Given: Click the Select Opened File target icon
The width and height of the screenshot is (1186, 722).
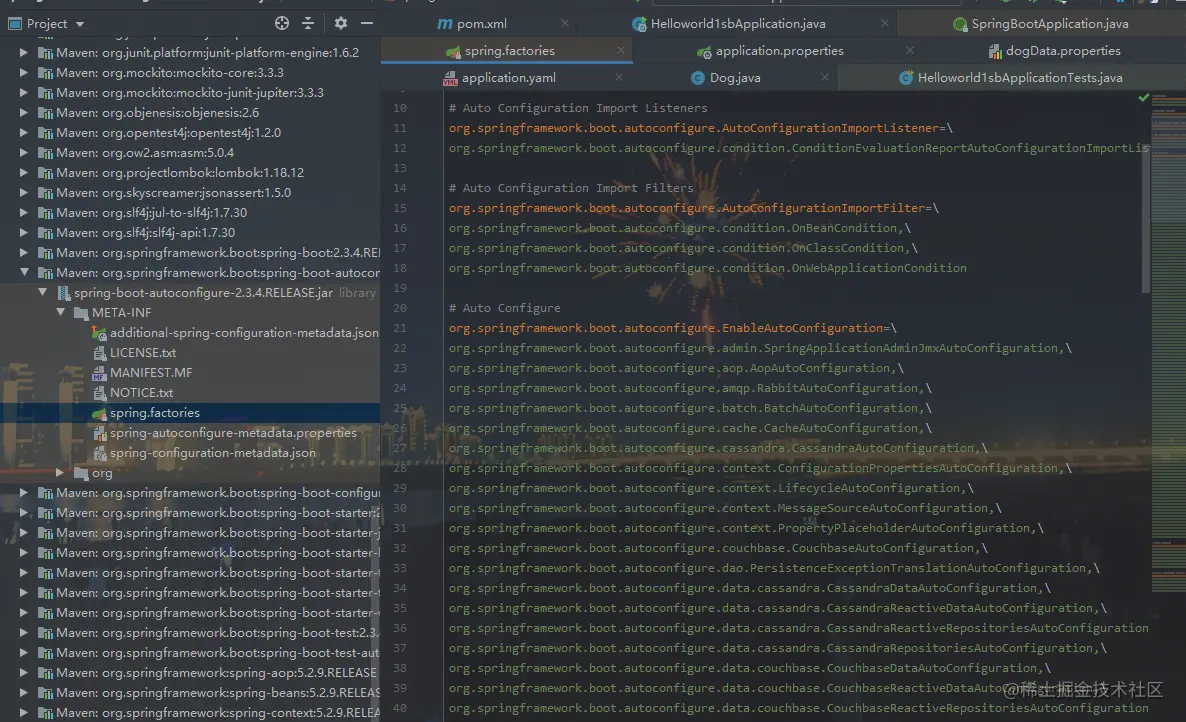Looking at the screenshot, I should (x=282, y=23).
